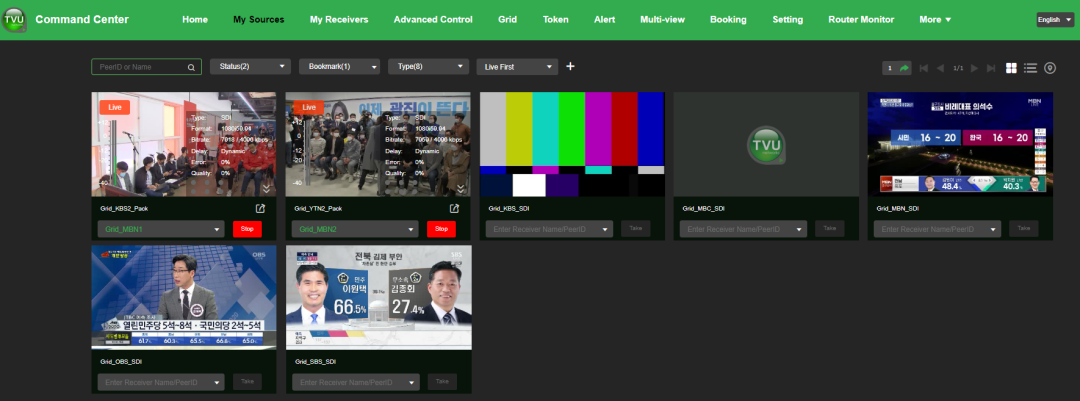This screenshot has height=401, width=1080.
Task: Click Take button for Grid_SBS_SDI
Action: pyautogui.click(x=442, y=382)
